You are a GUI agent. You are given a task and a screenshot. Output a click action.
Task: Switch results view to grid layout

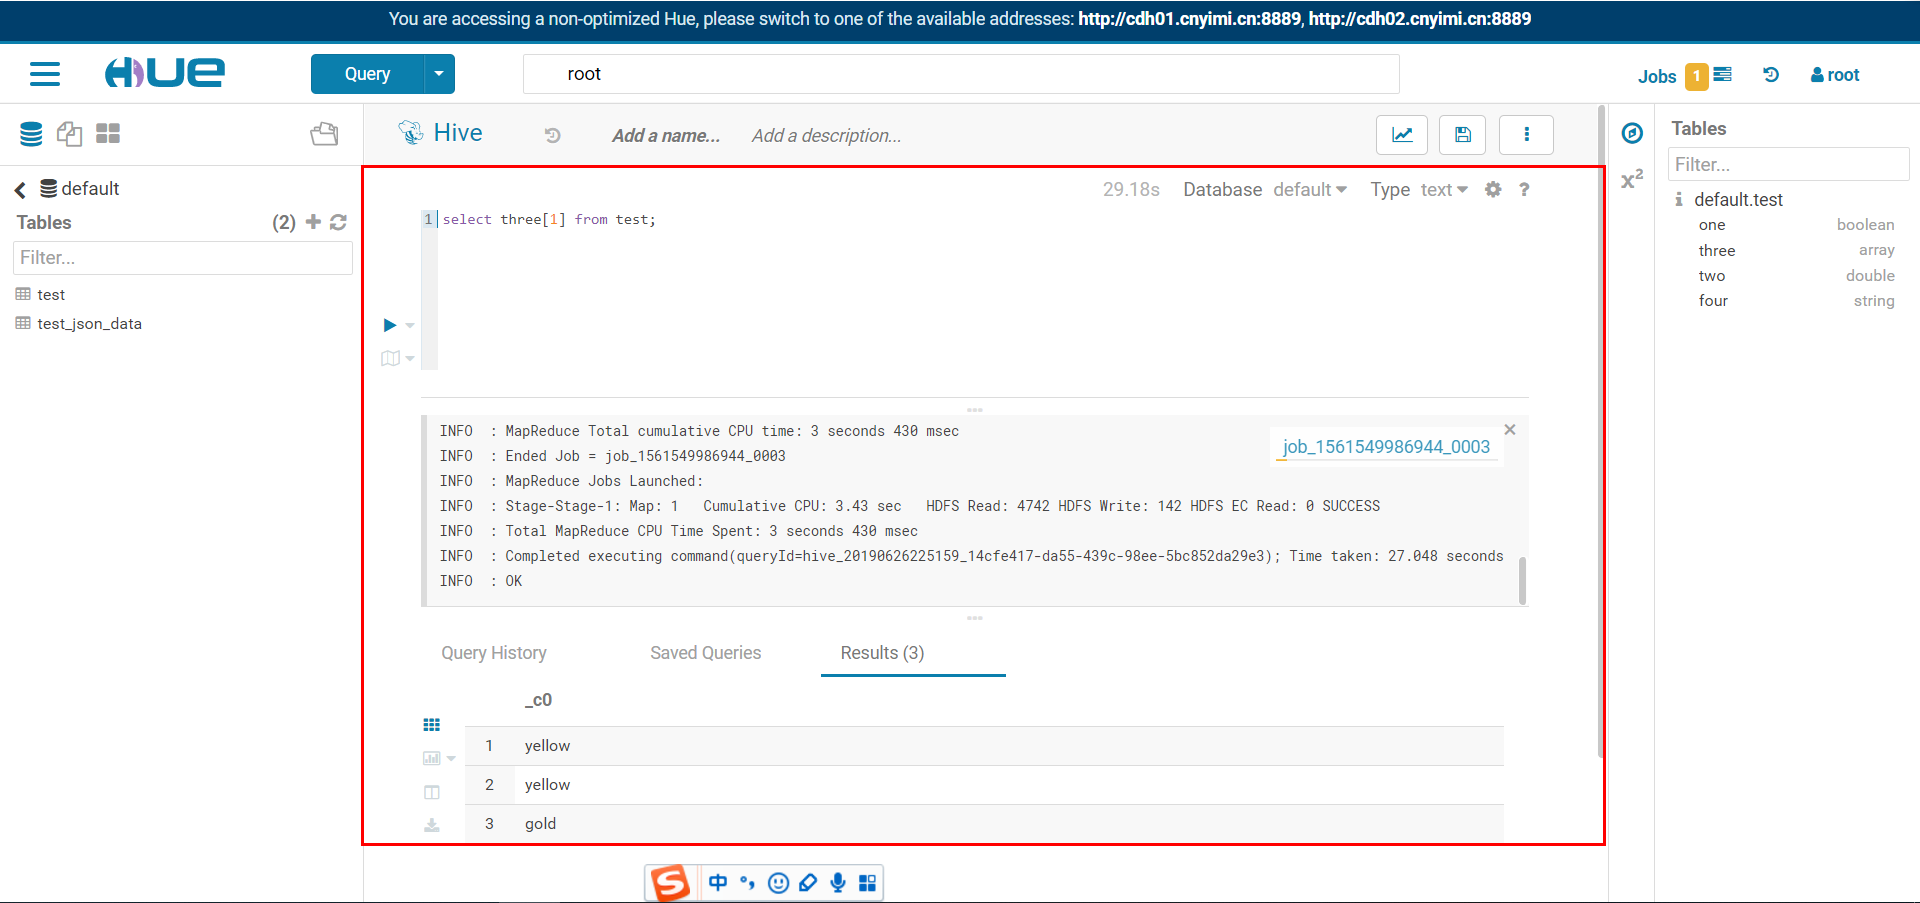431,724
